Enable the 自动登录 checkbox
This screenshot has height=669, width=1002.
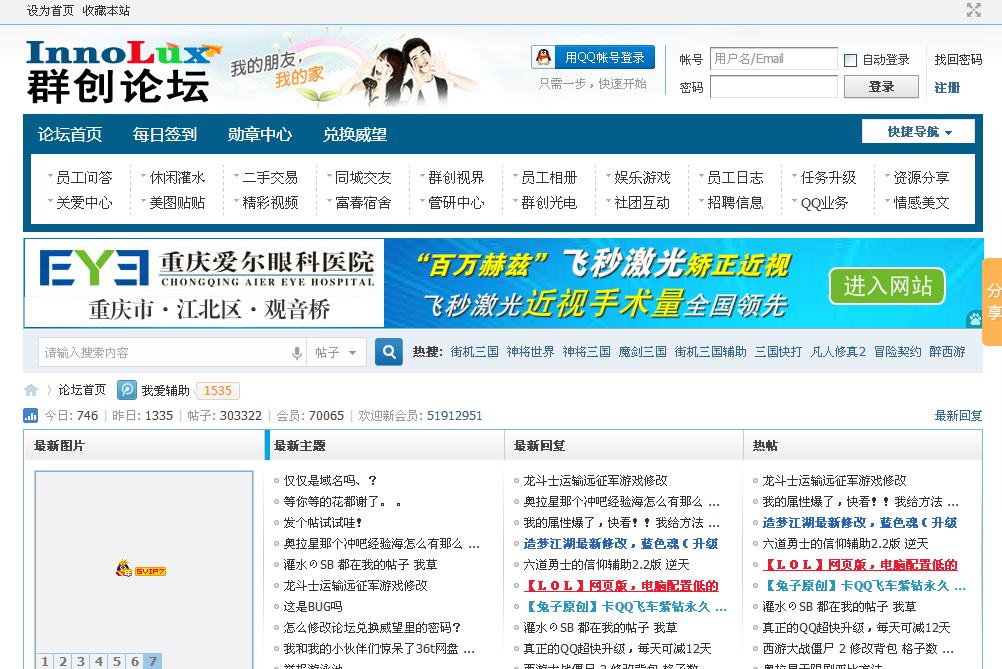[851, 60]
